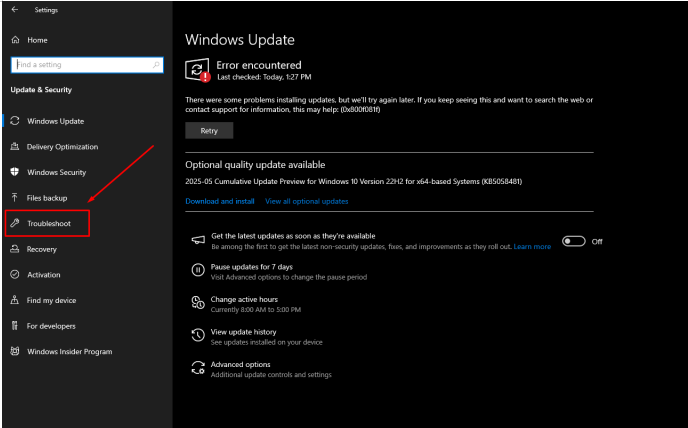Open Activation settings
688x428 pixels.
click(x=44, y=275)
